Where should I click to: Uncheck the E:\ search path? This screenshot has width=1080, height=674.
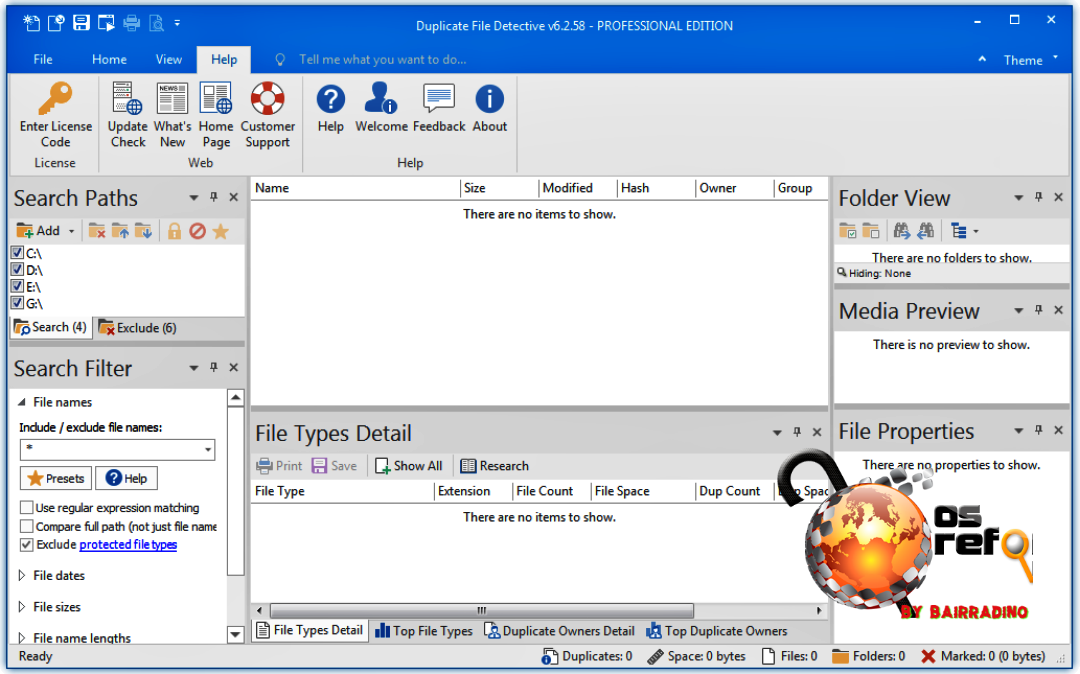click(17, 286)
